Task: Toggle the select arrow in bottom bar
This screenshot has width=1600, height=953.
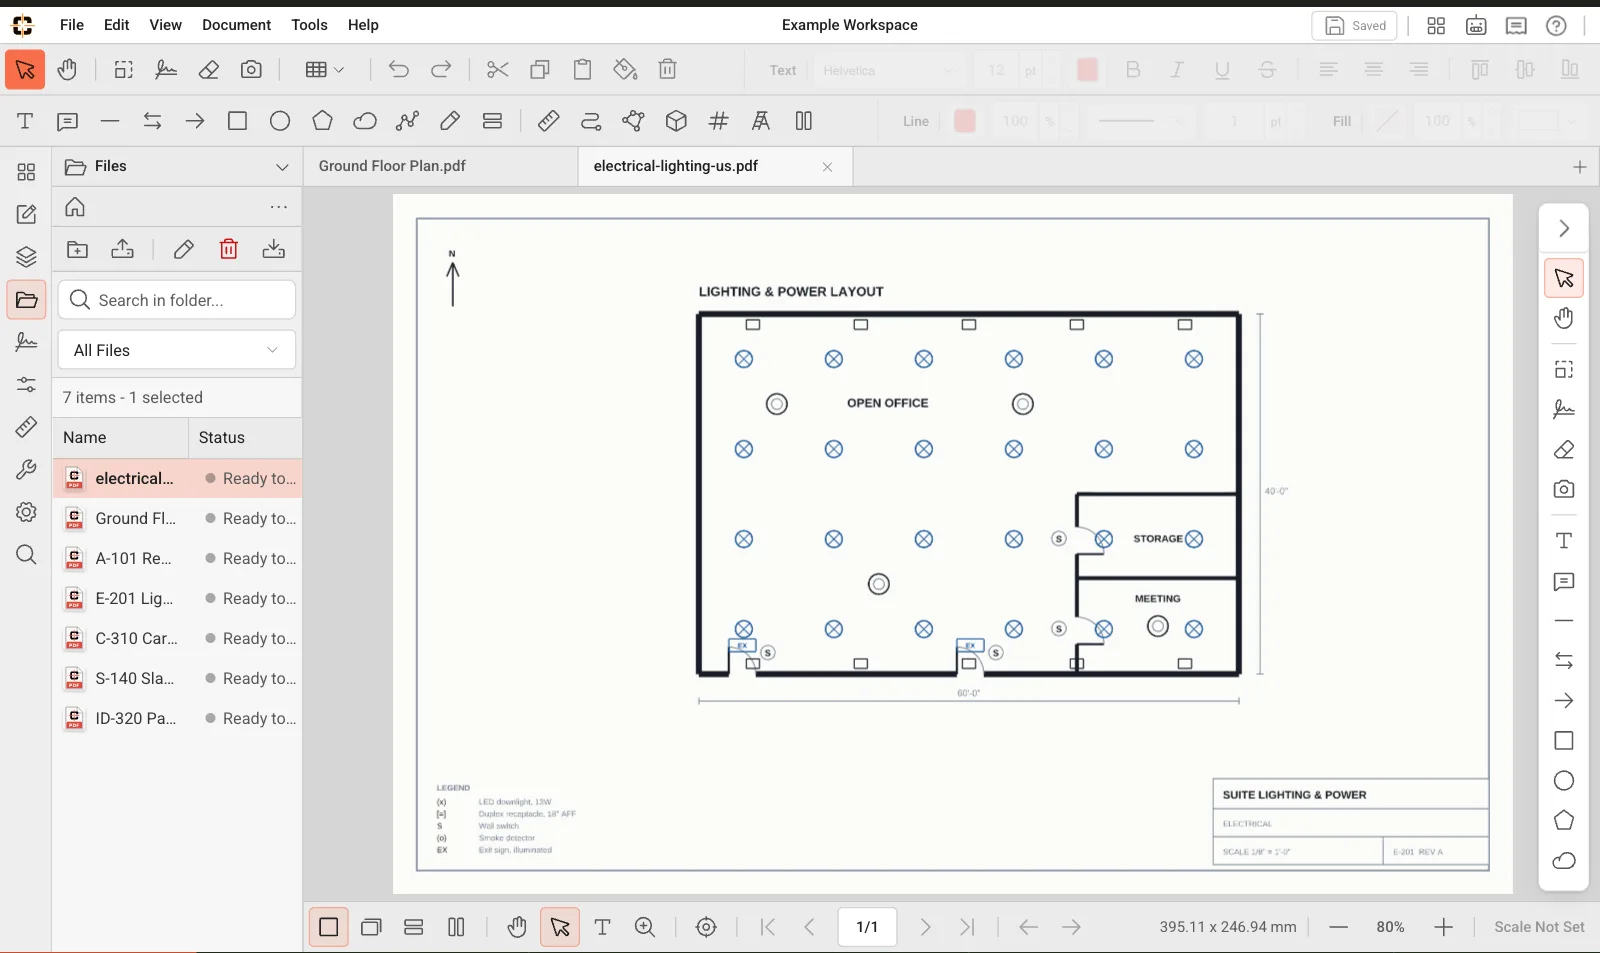Action: pyautogui.click(x=560, y=927)
